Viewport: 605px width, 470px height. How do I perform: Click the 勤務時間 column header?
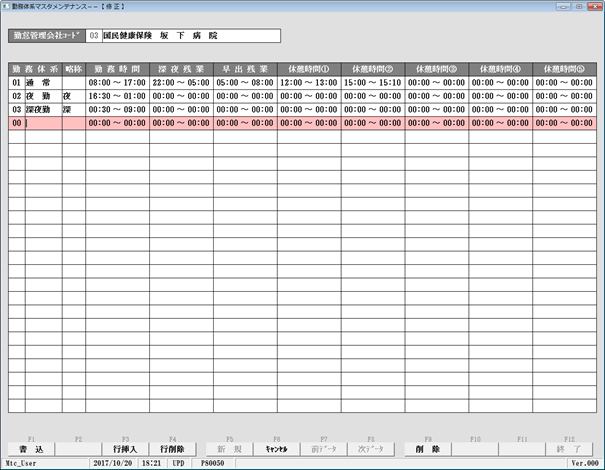pos(117,69)
